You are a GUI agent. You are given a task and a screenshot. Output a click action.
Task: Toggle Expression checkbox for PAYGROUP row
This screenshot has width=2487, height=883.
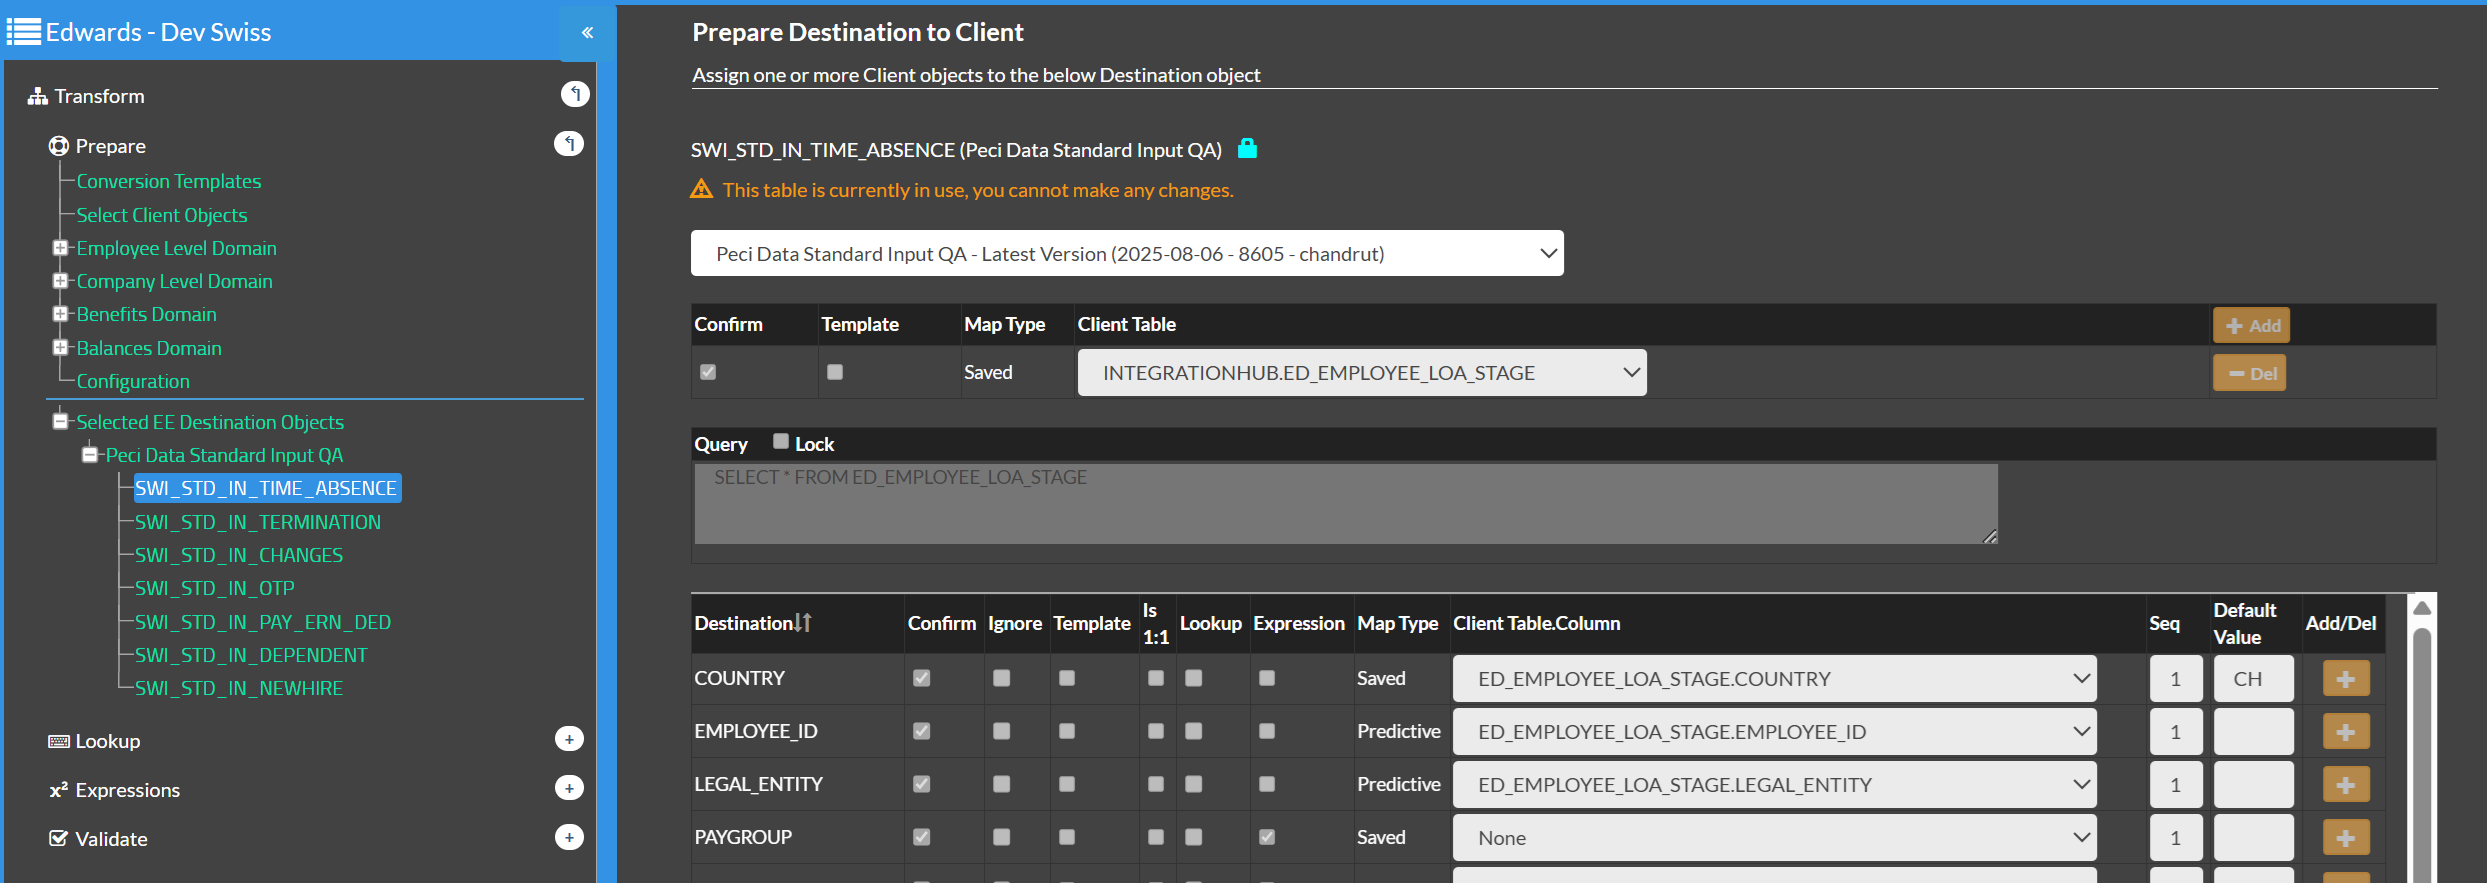[1267, 837]
